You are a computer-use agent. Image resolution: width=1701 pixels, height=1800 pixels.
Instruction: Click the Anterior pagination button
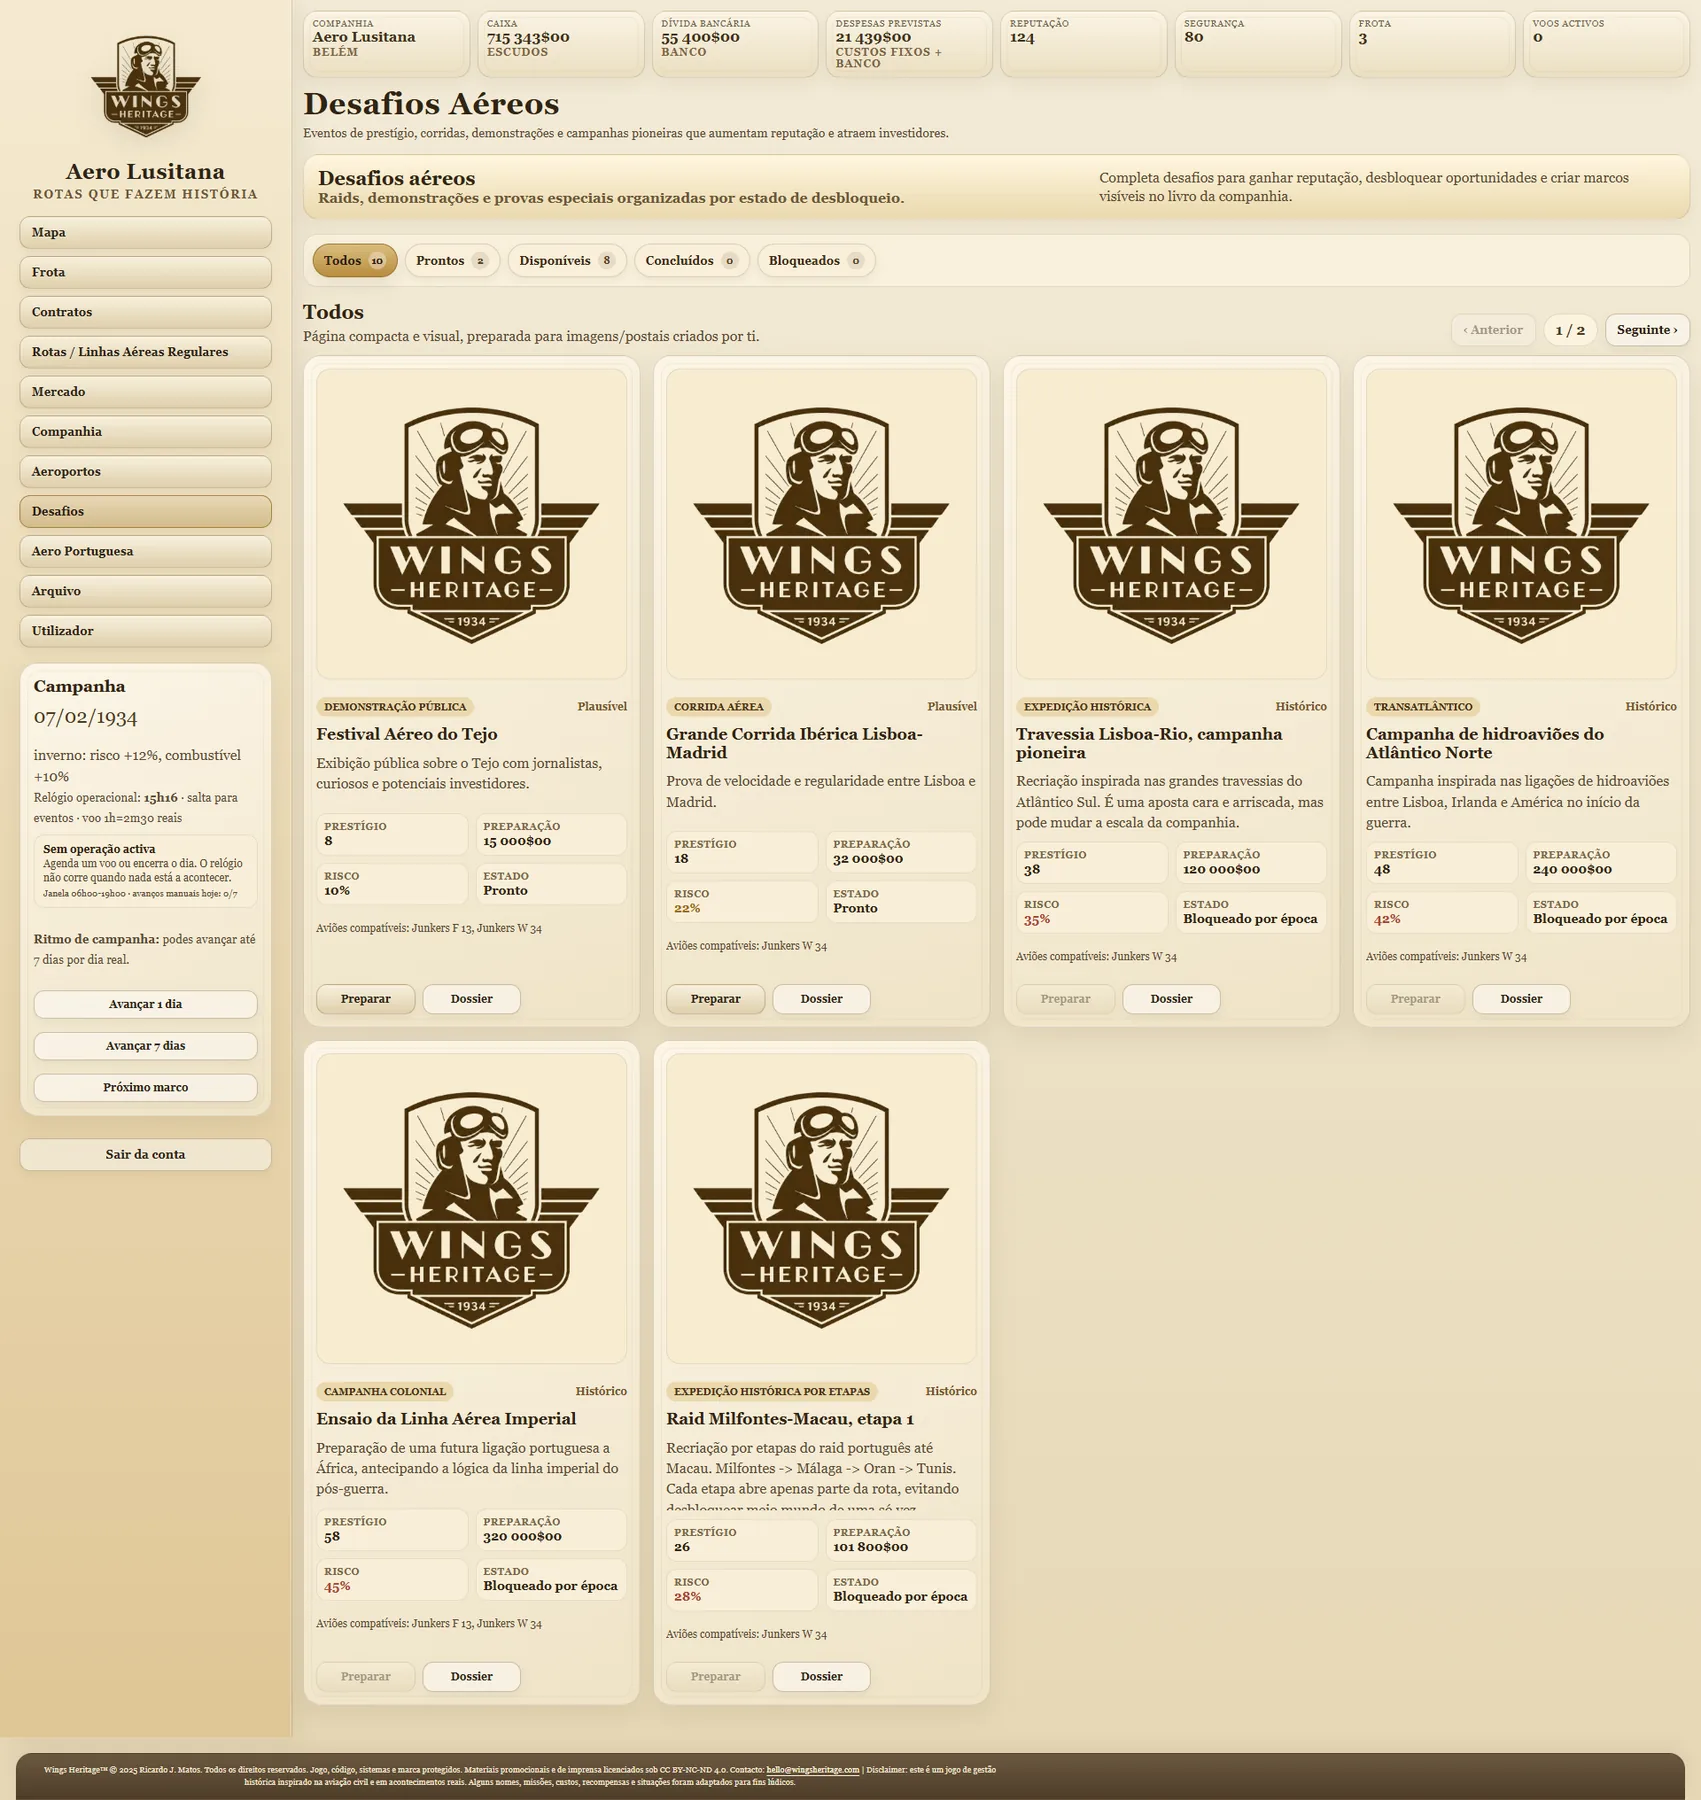click(1493, 330)
